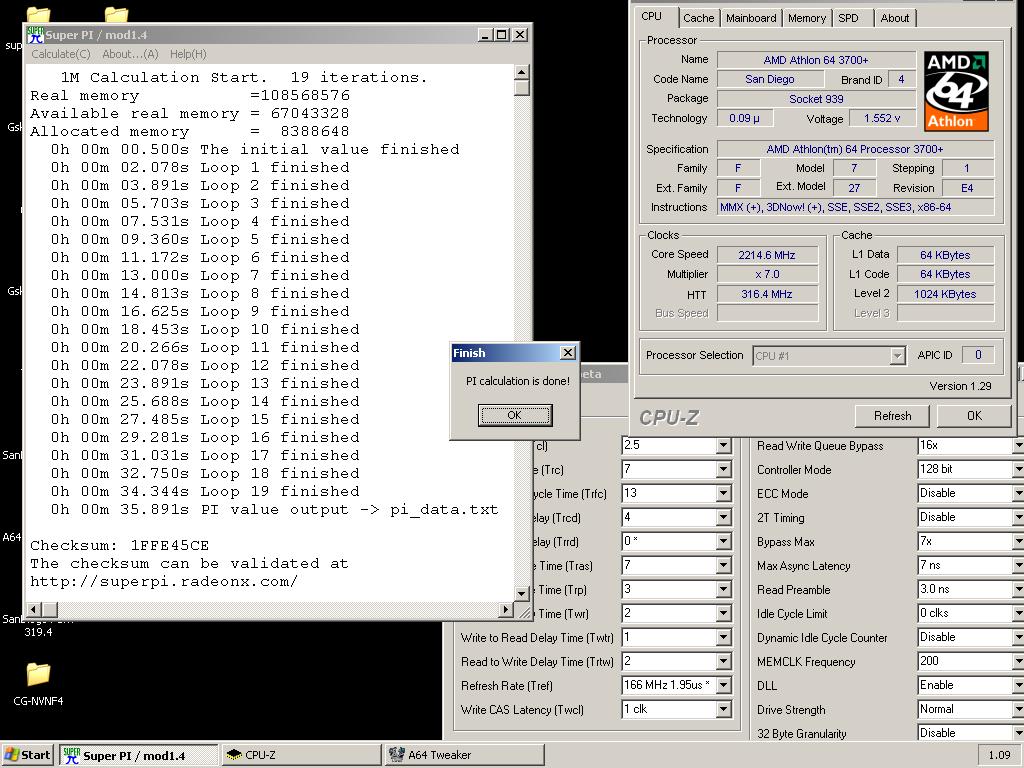Image resolution: width=1024 pixels, height=768 pixels.
Task: Open the MEMCLK Frequency 200 dropdown
Action: [1018, 662]
